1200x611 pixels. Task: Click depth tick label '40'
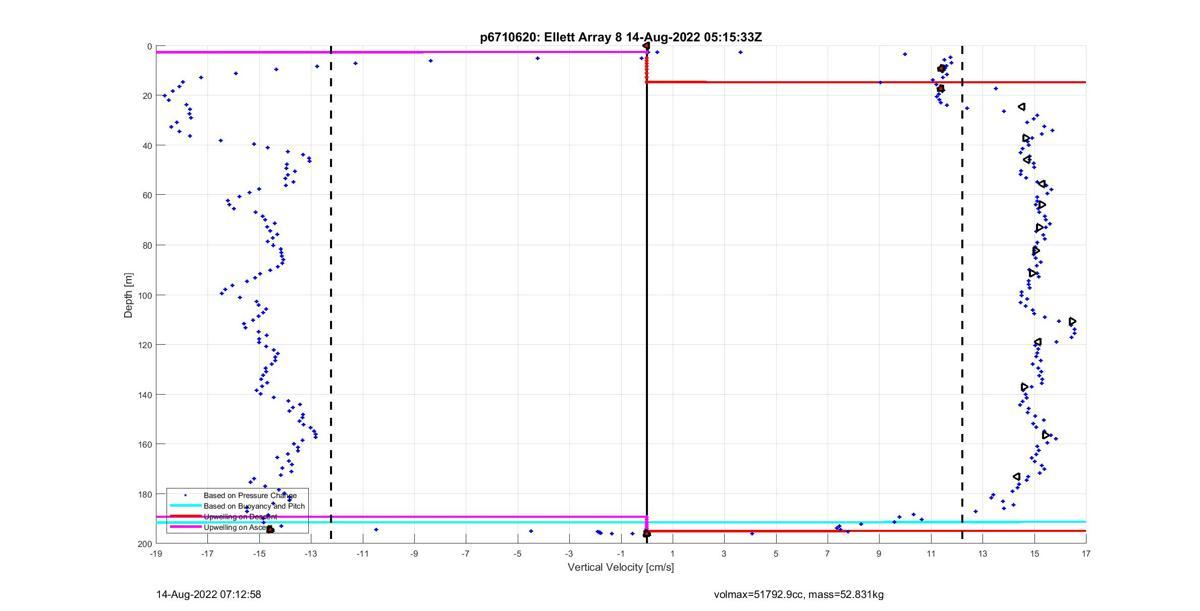coord(147,146)
